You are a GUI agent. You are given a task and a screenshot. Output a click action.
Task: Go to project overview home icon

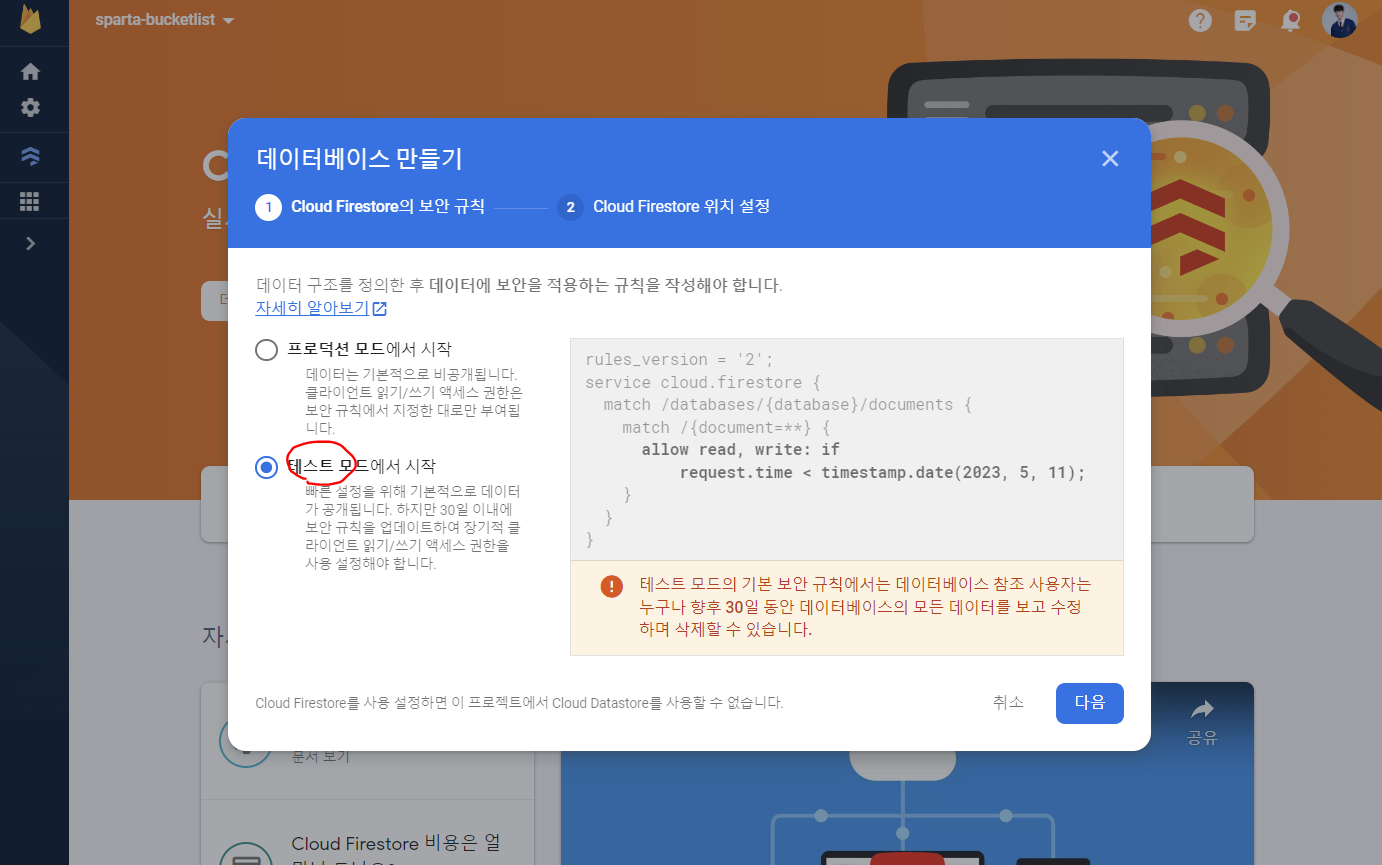click(30, 72)
